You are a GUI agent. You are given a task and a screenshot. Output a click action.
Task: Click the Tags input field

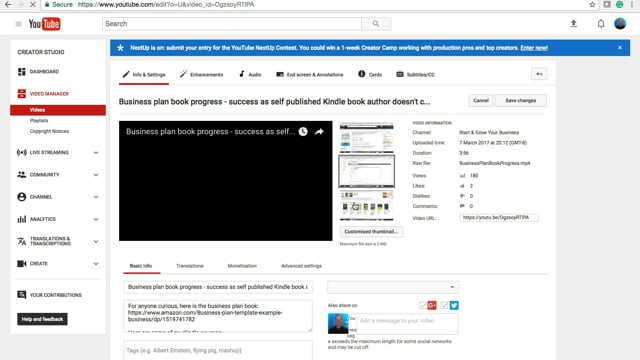tap(218, 350)
